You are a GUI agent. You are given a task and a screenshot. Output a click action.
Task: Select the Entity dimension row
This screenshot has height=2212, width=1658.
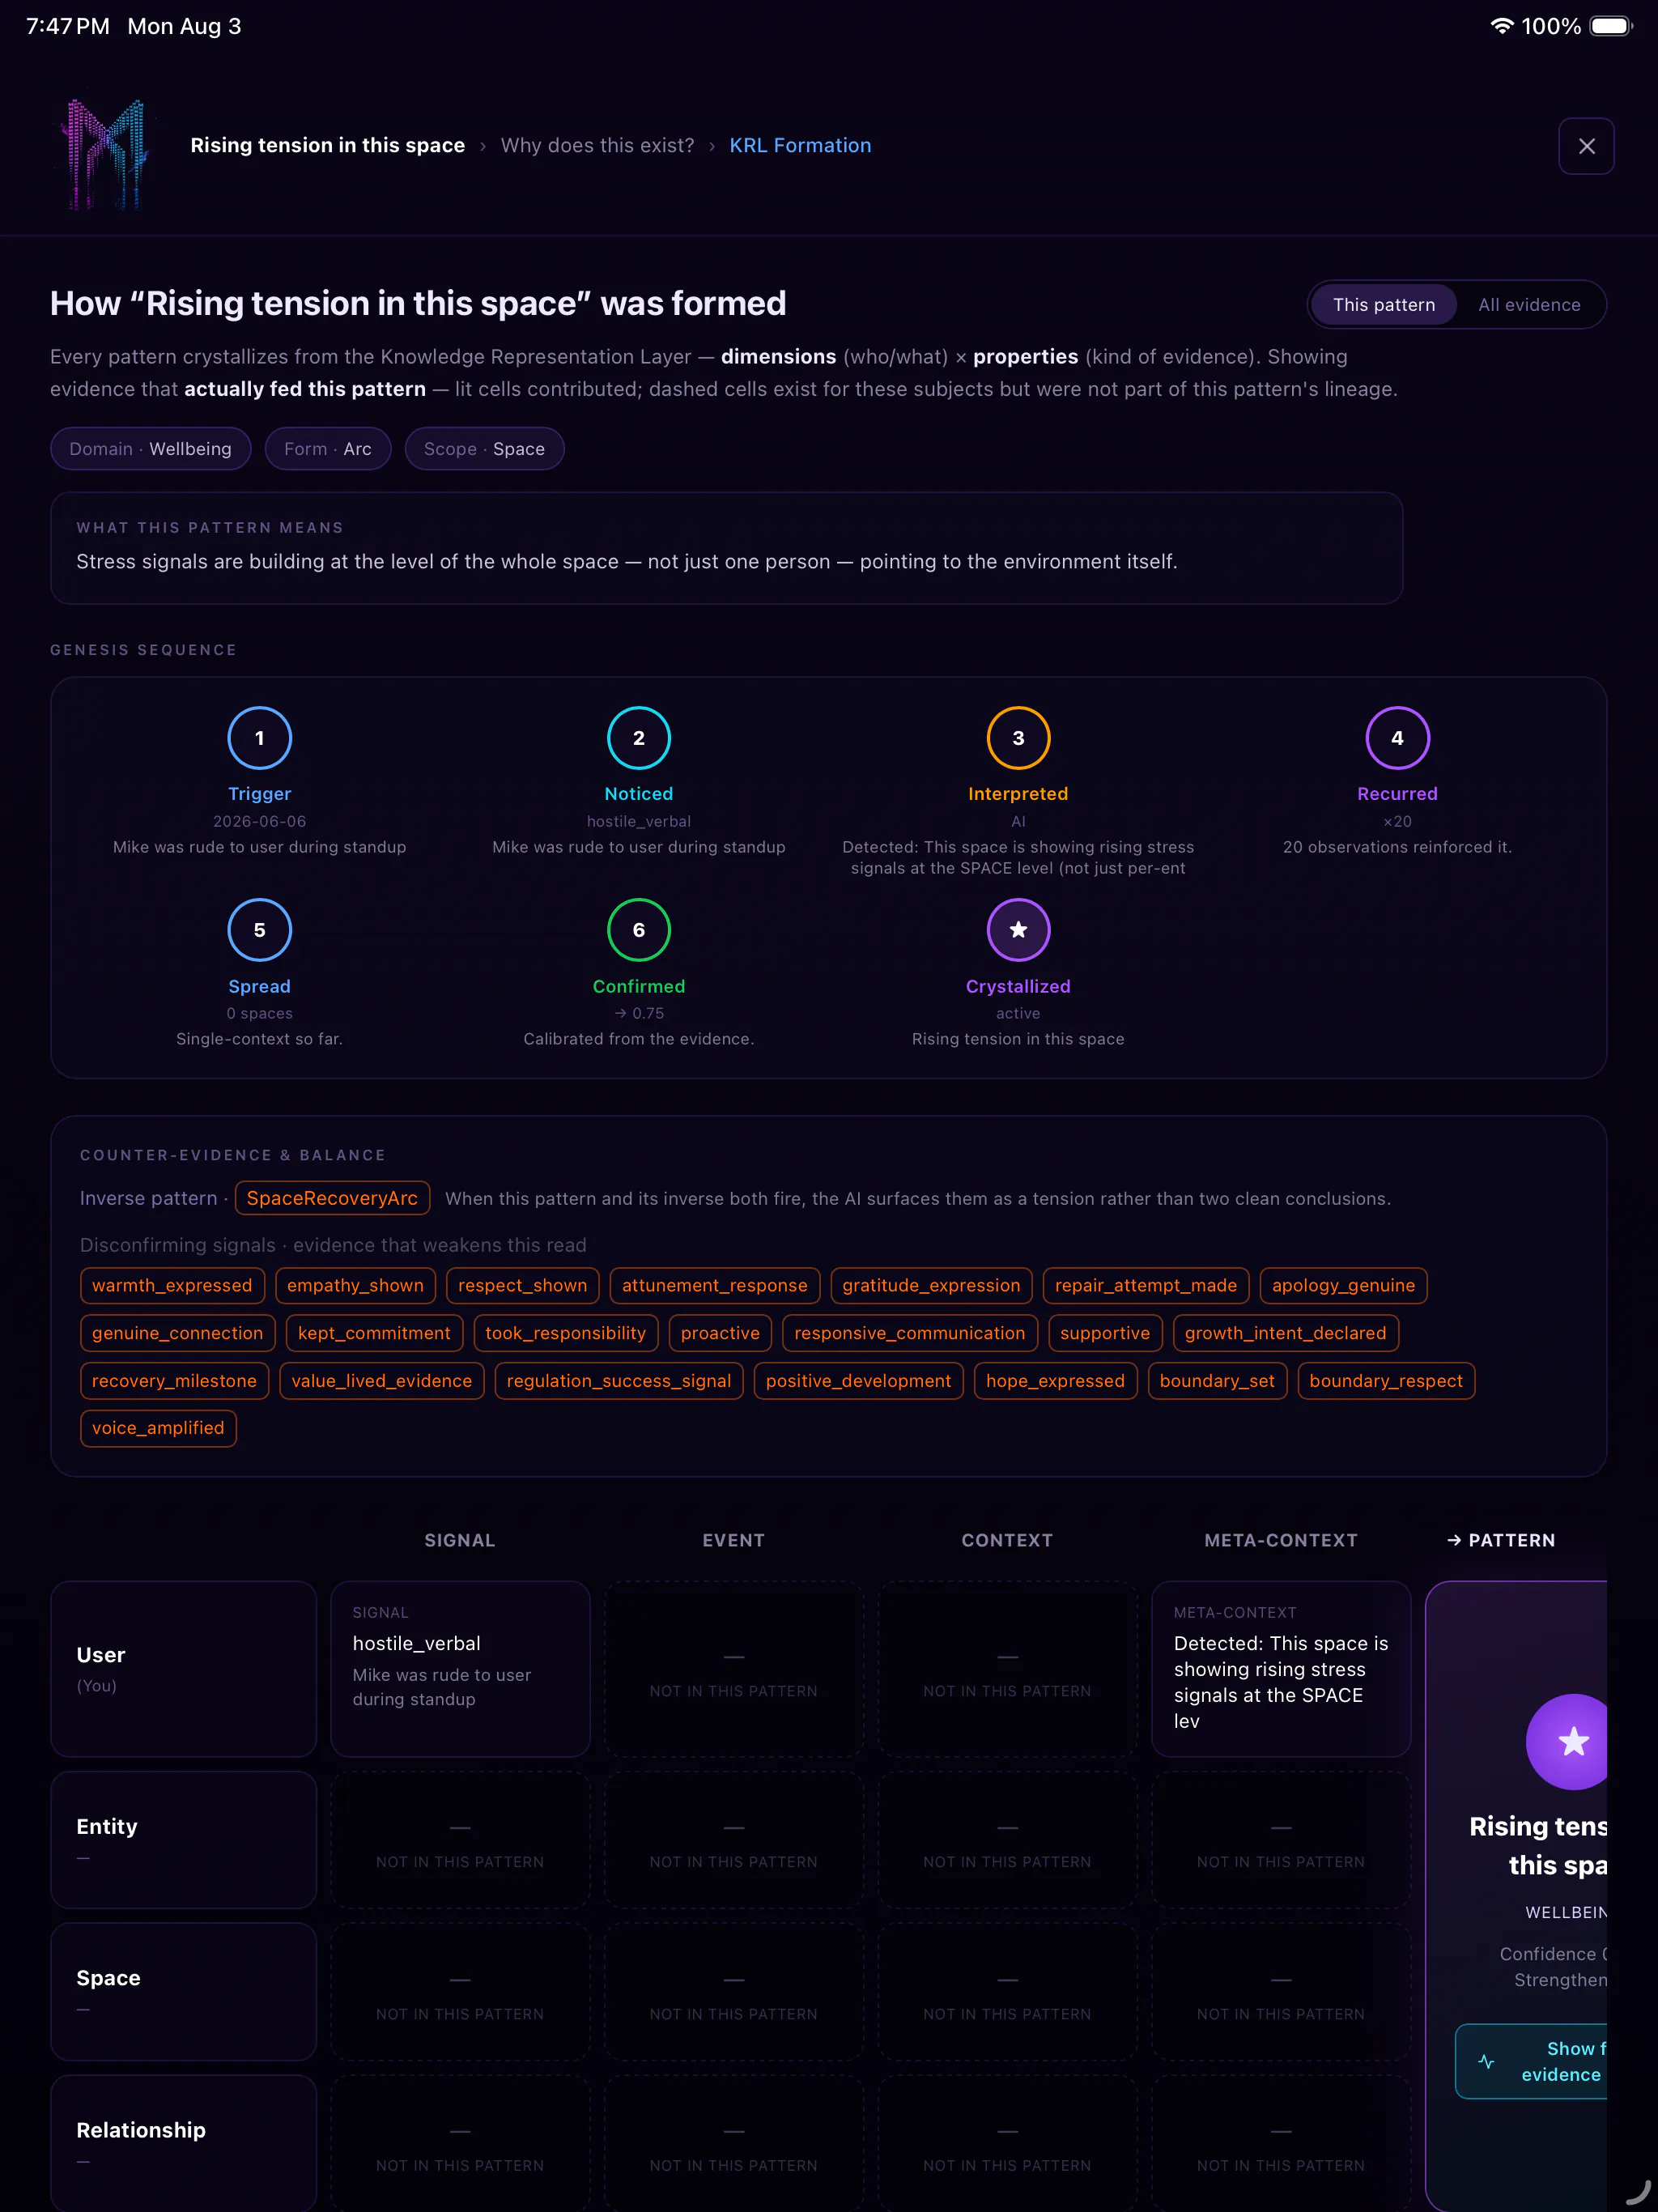point(184,1839)
